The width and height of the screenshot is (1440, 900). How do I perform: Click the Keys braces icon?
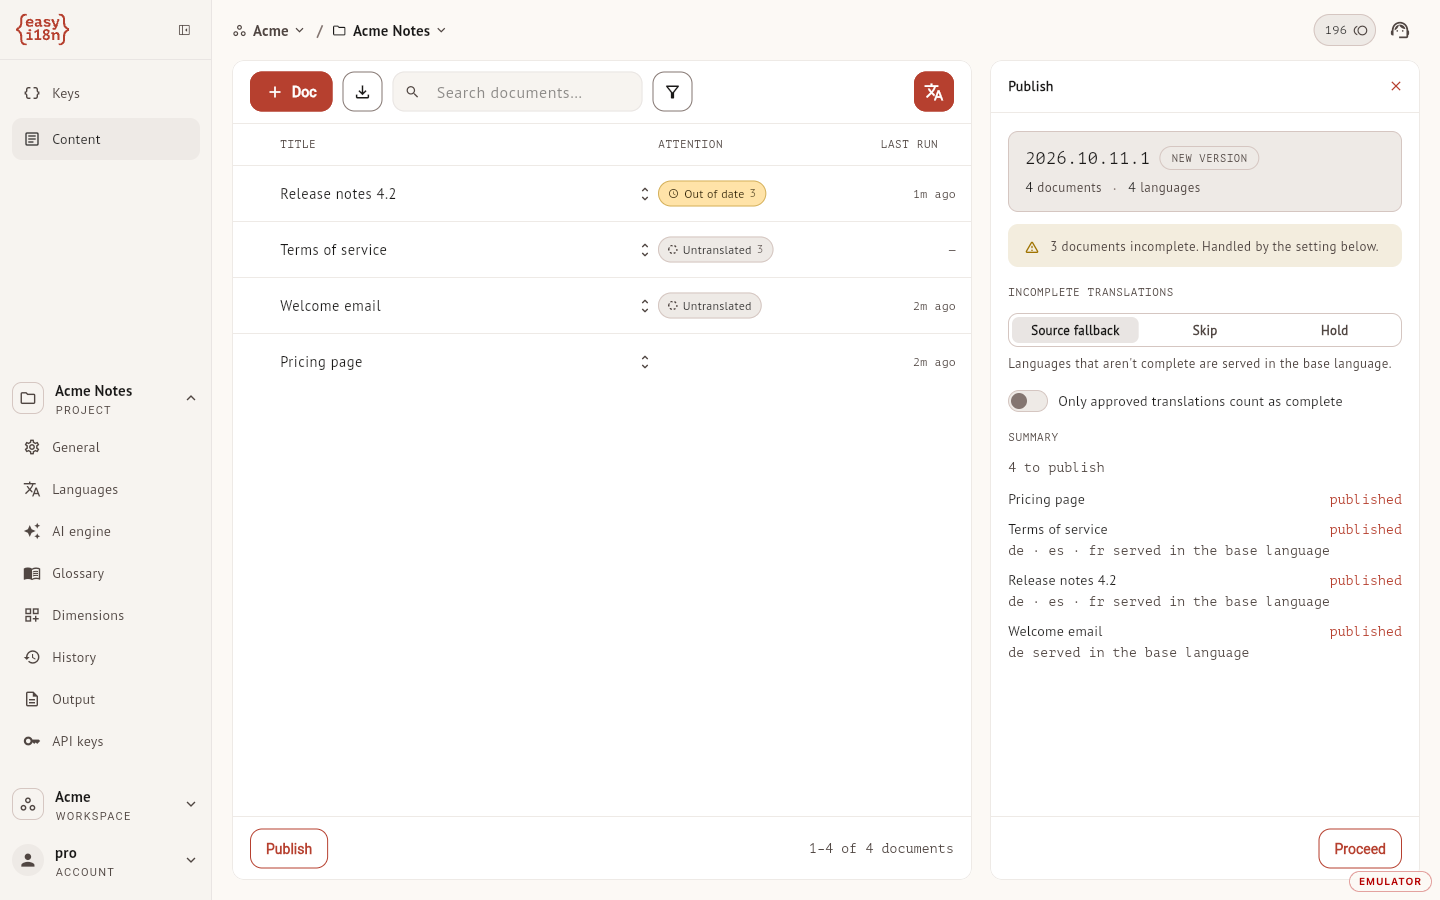[x=32, y=93]
